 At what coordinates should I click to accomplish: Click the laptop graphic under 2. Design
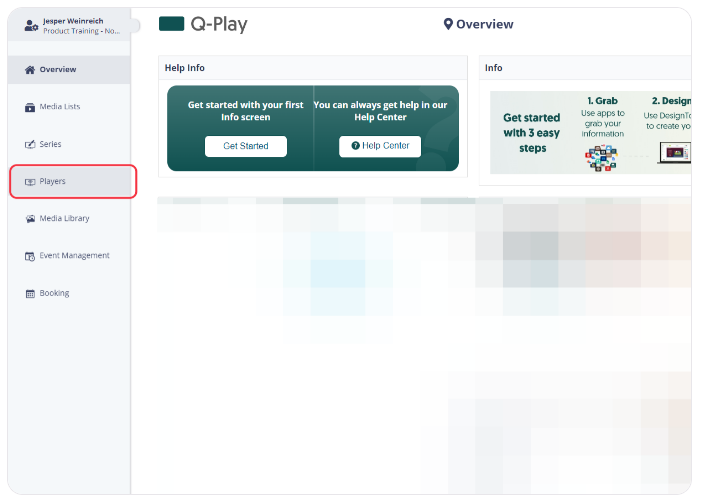pos(674,152)
